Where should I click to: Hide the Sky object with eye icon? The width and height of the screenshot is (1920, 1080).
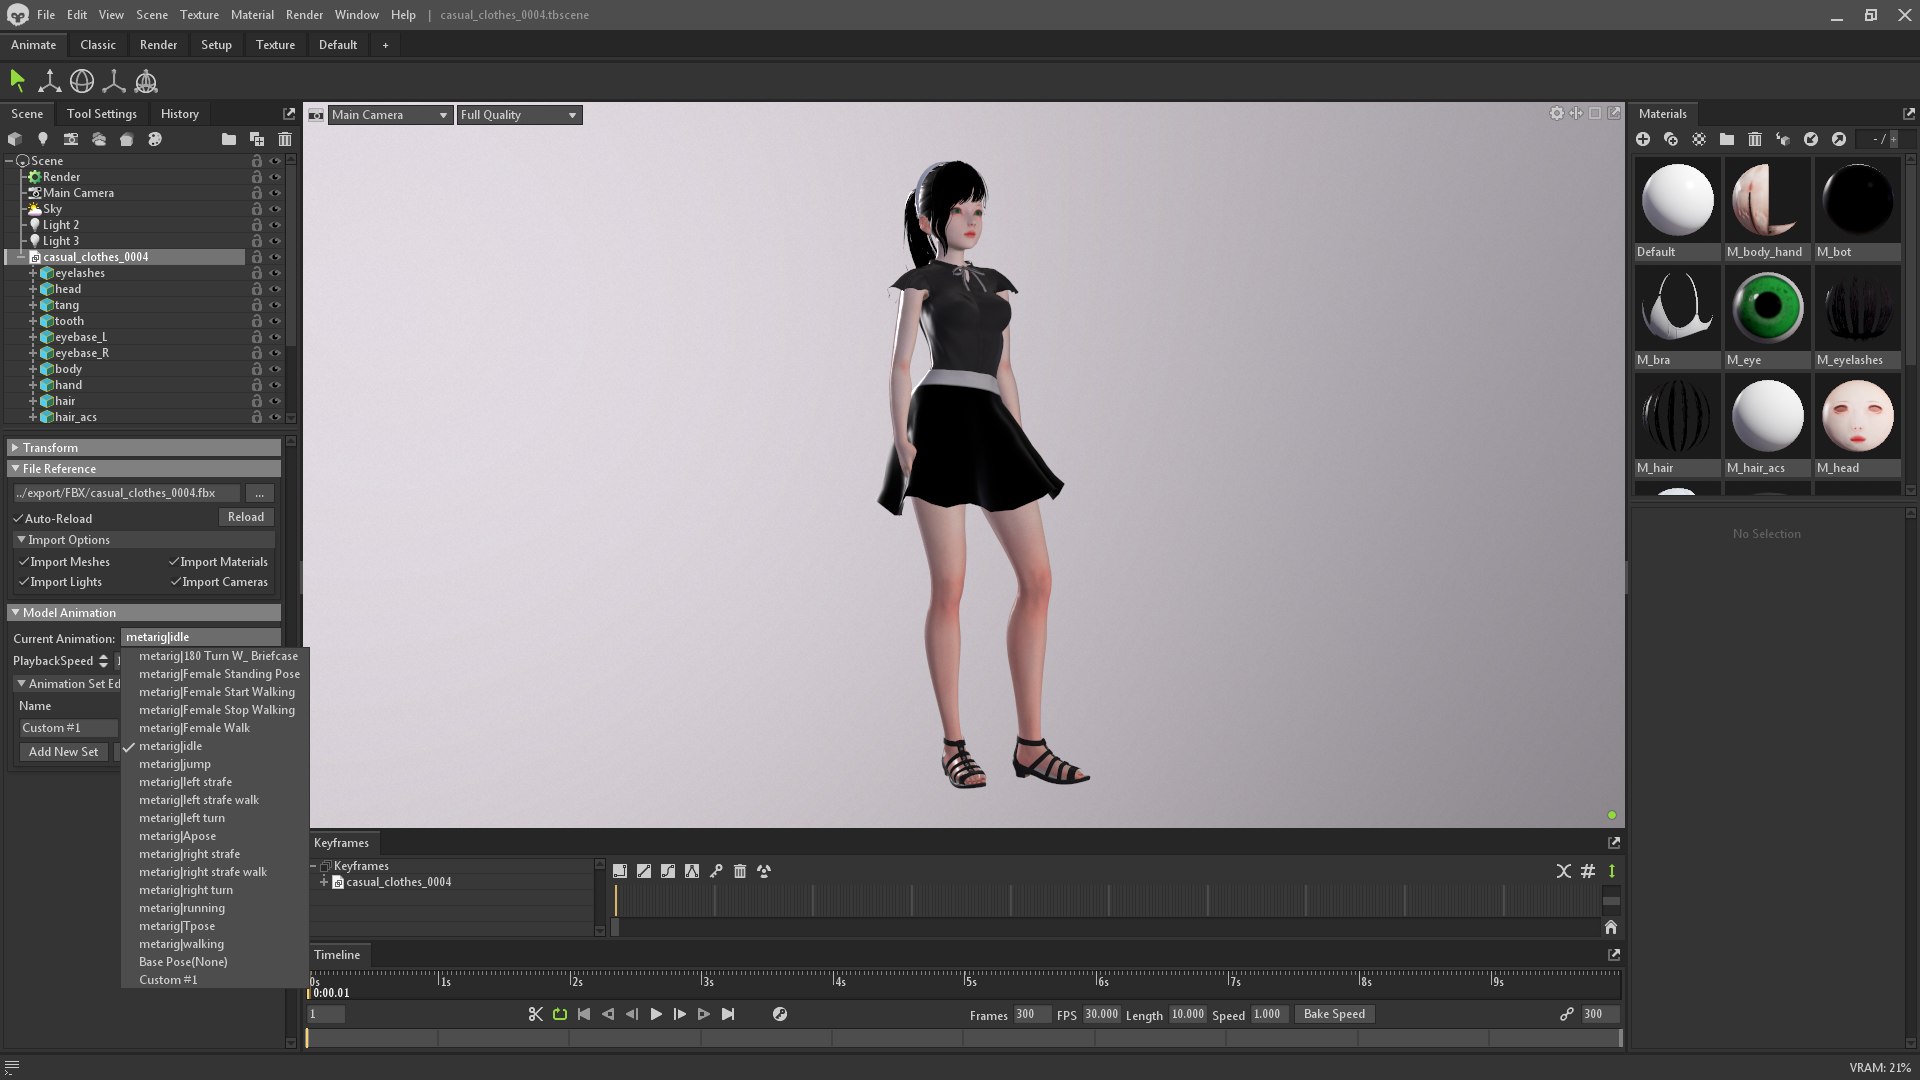275,209
